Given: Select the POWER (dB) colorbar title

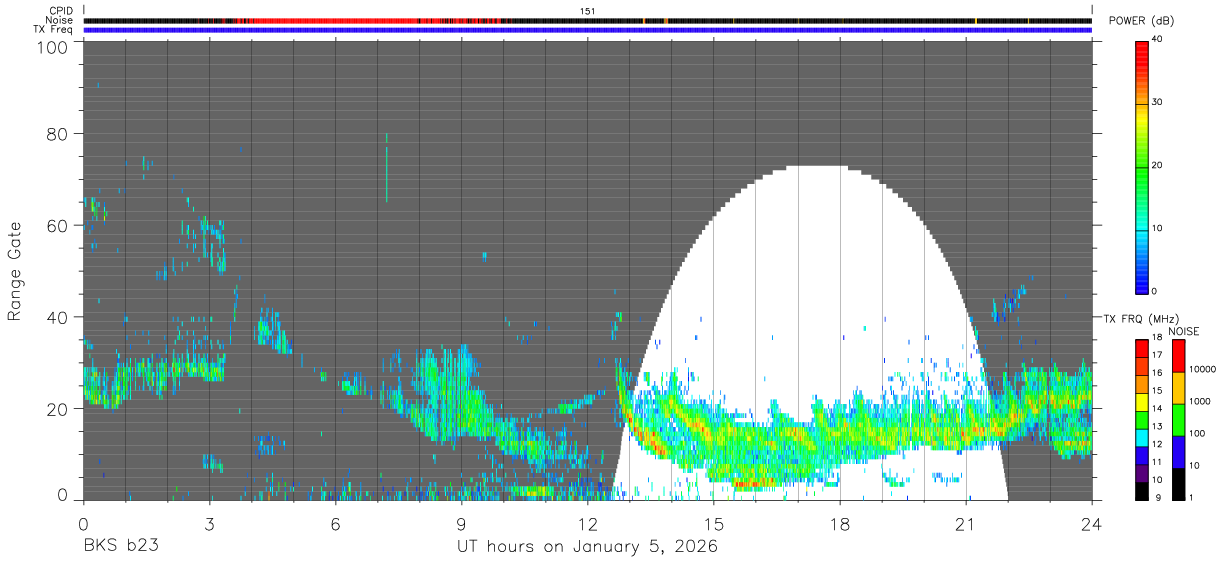Looking at the screenshot, I should tap(1141, 21).
